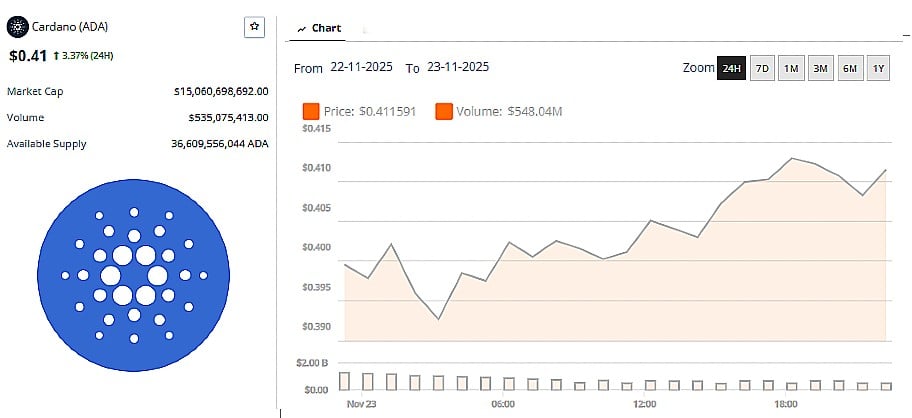The width and height of the screenshot is (912, 418).
Task: Click the 06:00 time axis label
Action: pyautogui.click(x=503, y=404)
